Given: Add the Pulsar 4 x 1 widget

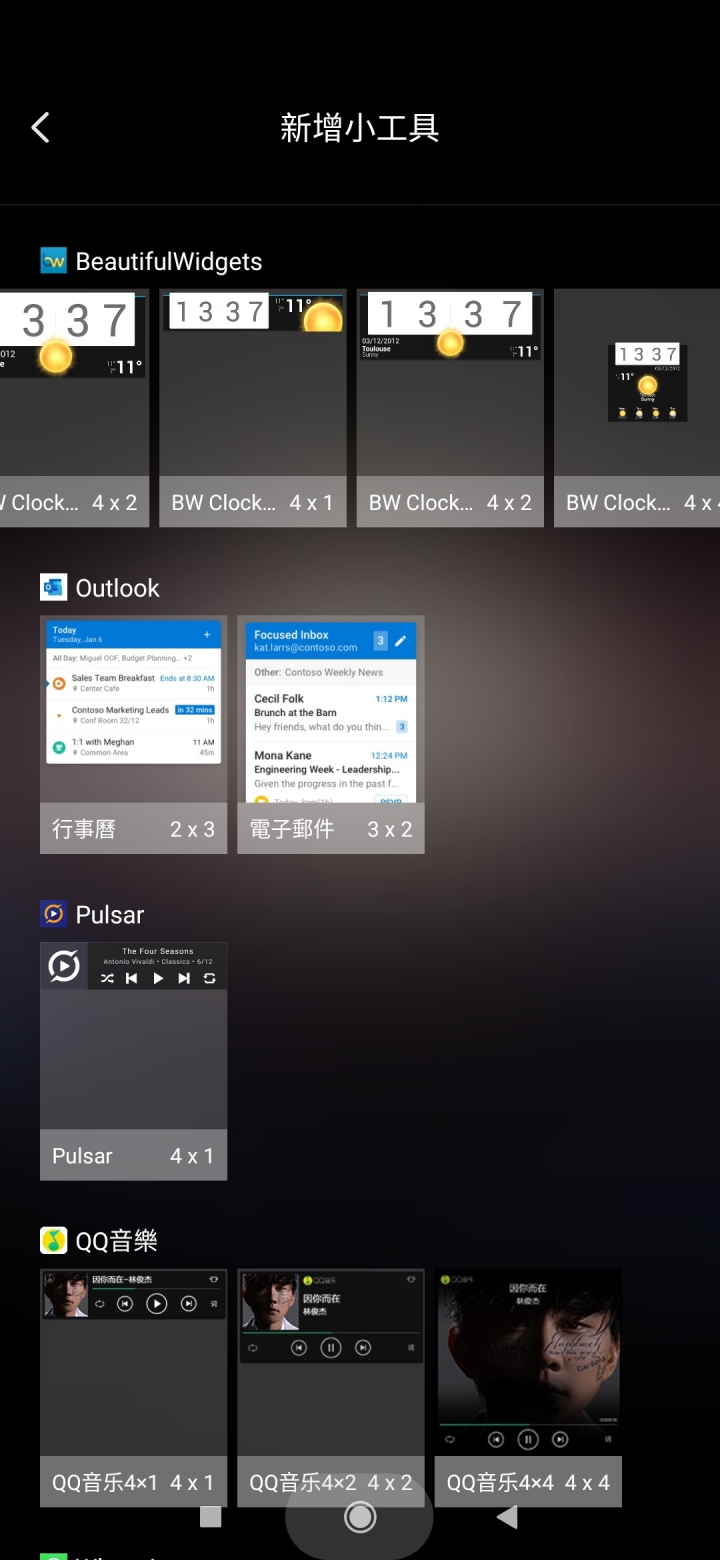Looking at the screenshot, I should (133, 1061).
